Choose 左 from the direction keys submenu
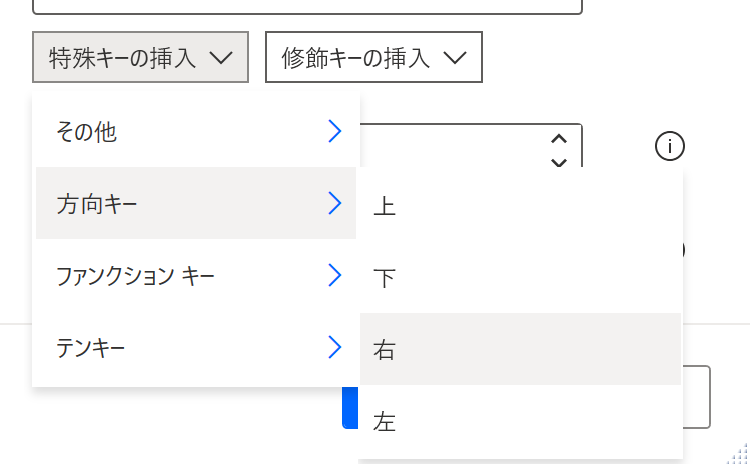Screen dimensions: 750x464 tap(520, 421)
